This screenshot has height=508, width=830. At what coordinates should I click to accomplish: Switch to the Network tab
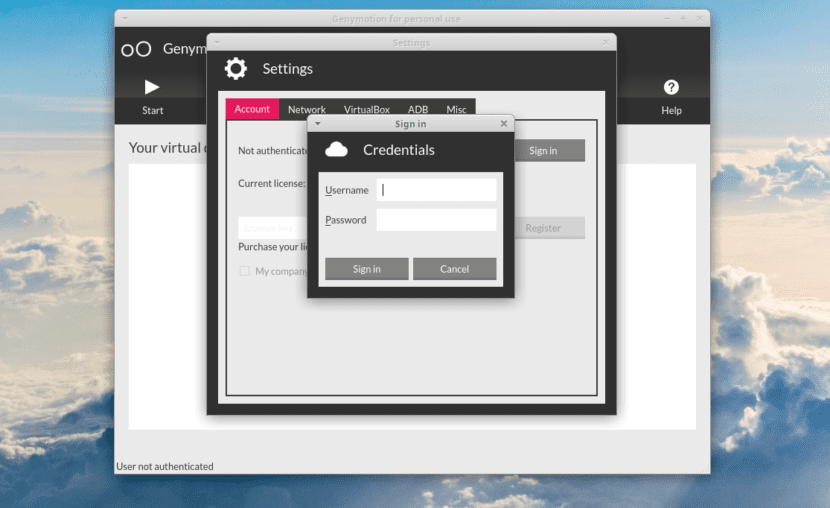[307, 110]
